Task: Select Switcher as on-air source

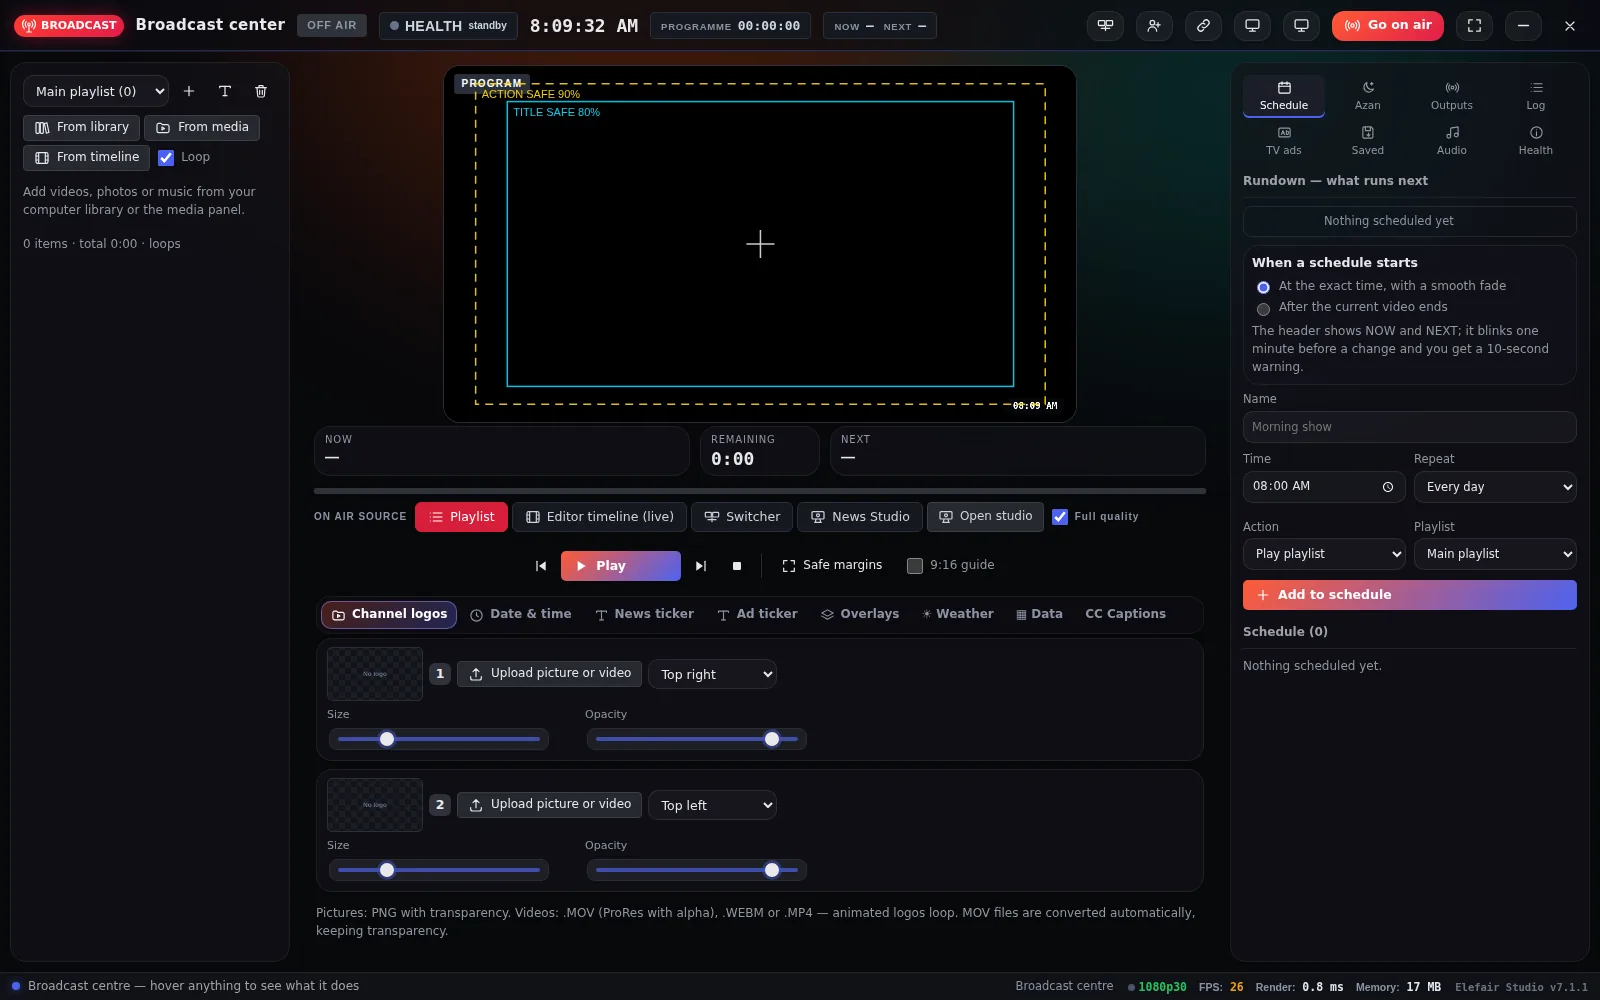Action: tap(742, 517)
